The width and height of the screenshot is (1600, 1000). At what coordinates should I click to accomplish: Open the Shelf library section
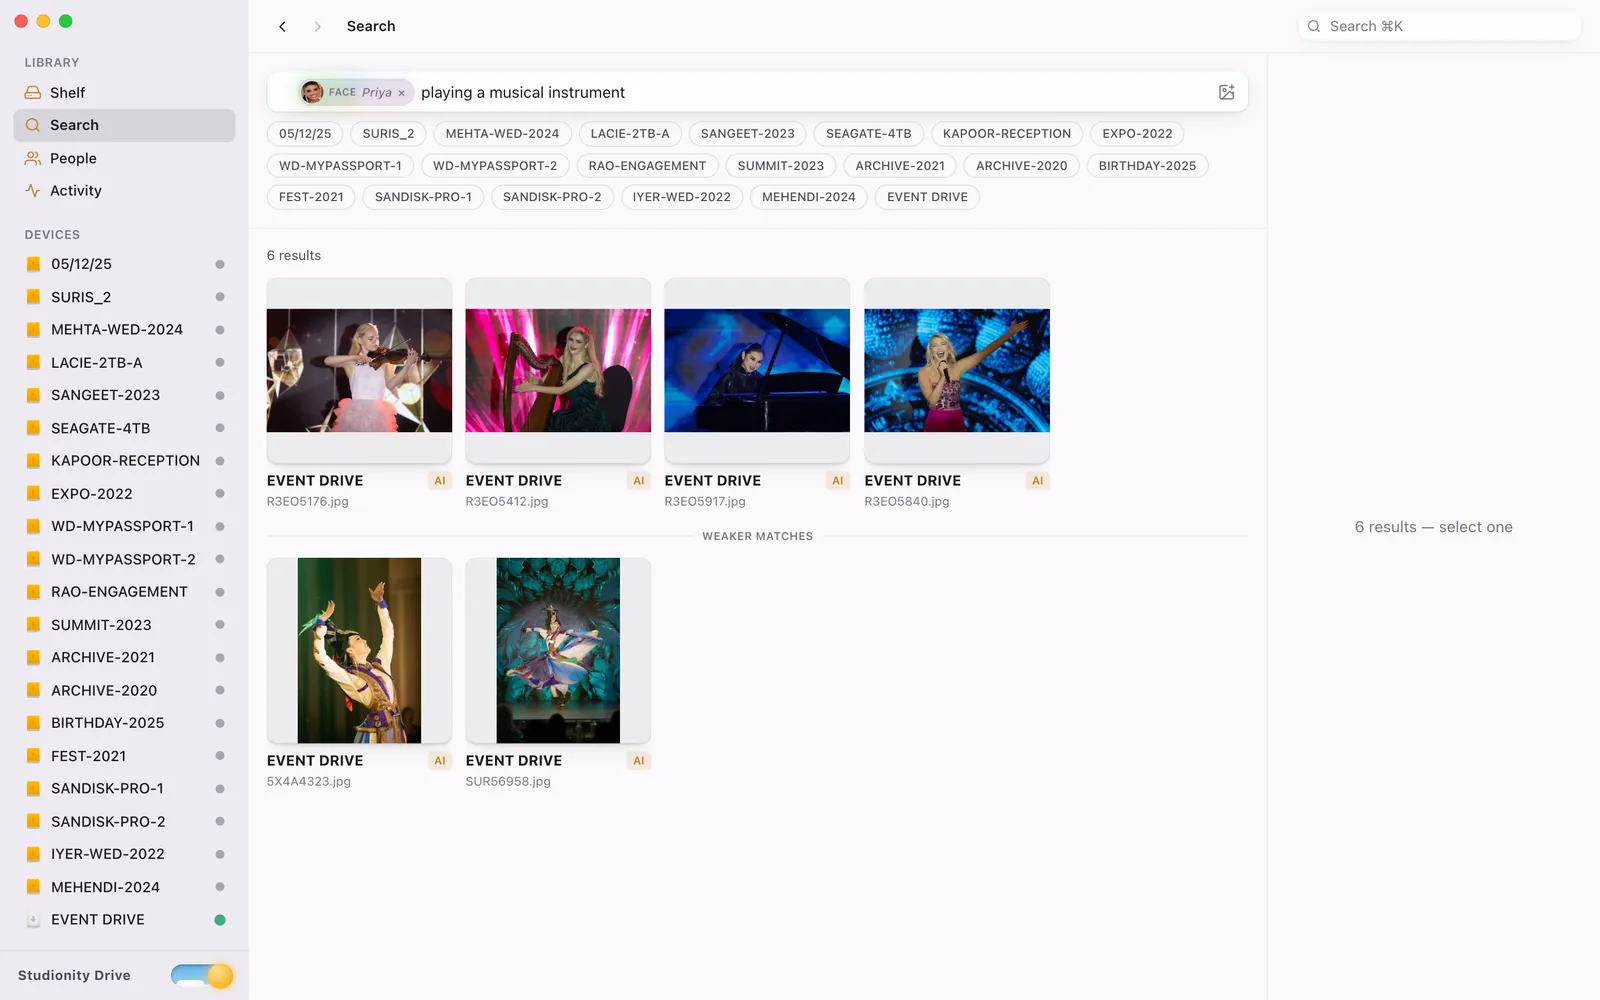(x=124, y=92)
